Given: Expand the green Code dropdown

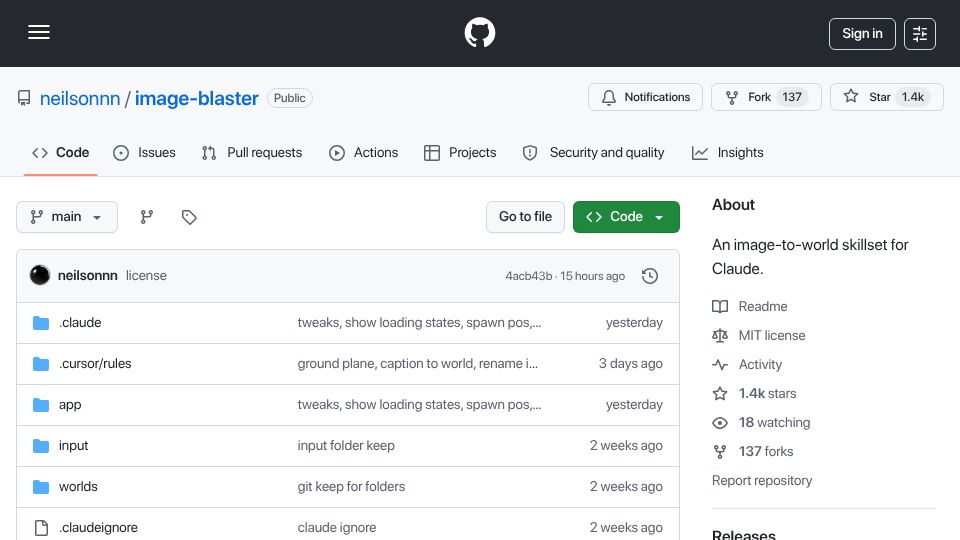Looking at the screenshot, I should (x=626, y=217).
